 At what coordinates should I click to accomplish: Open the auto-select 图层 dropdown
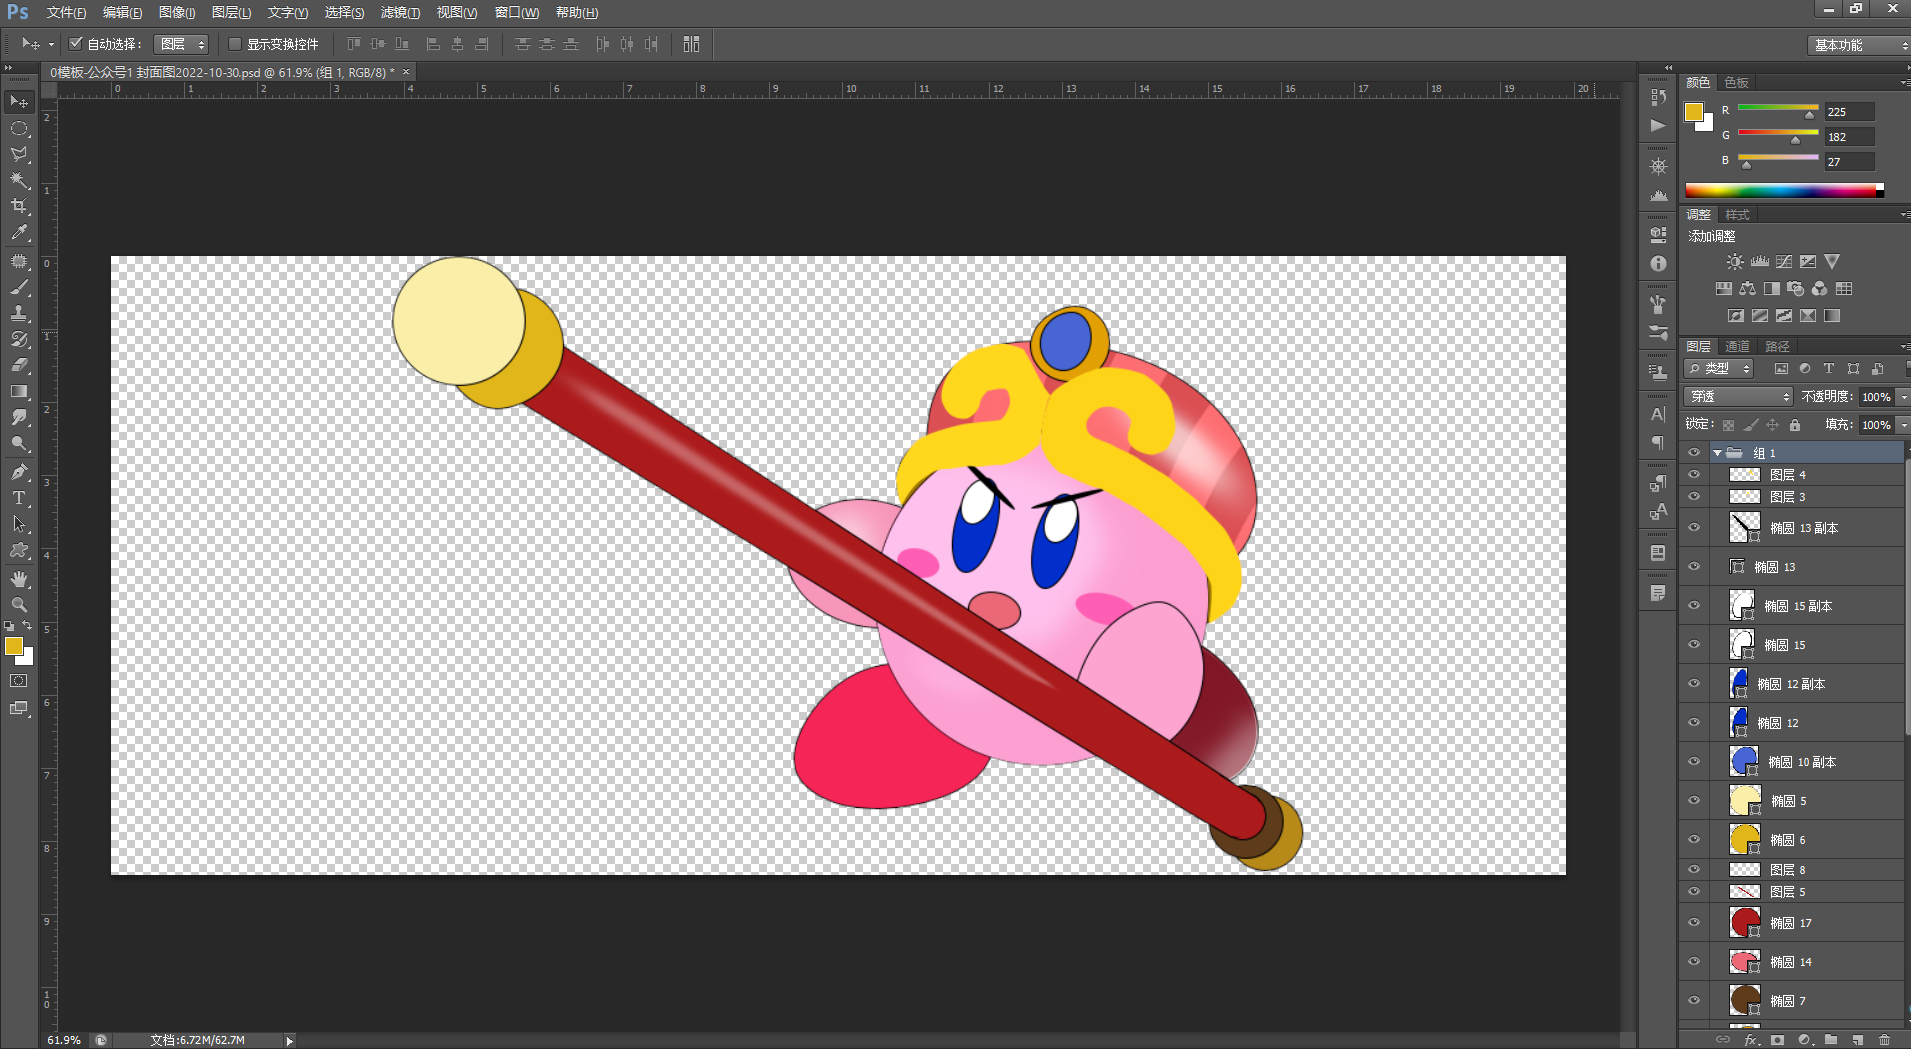click(x=181, y=44)
